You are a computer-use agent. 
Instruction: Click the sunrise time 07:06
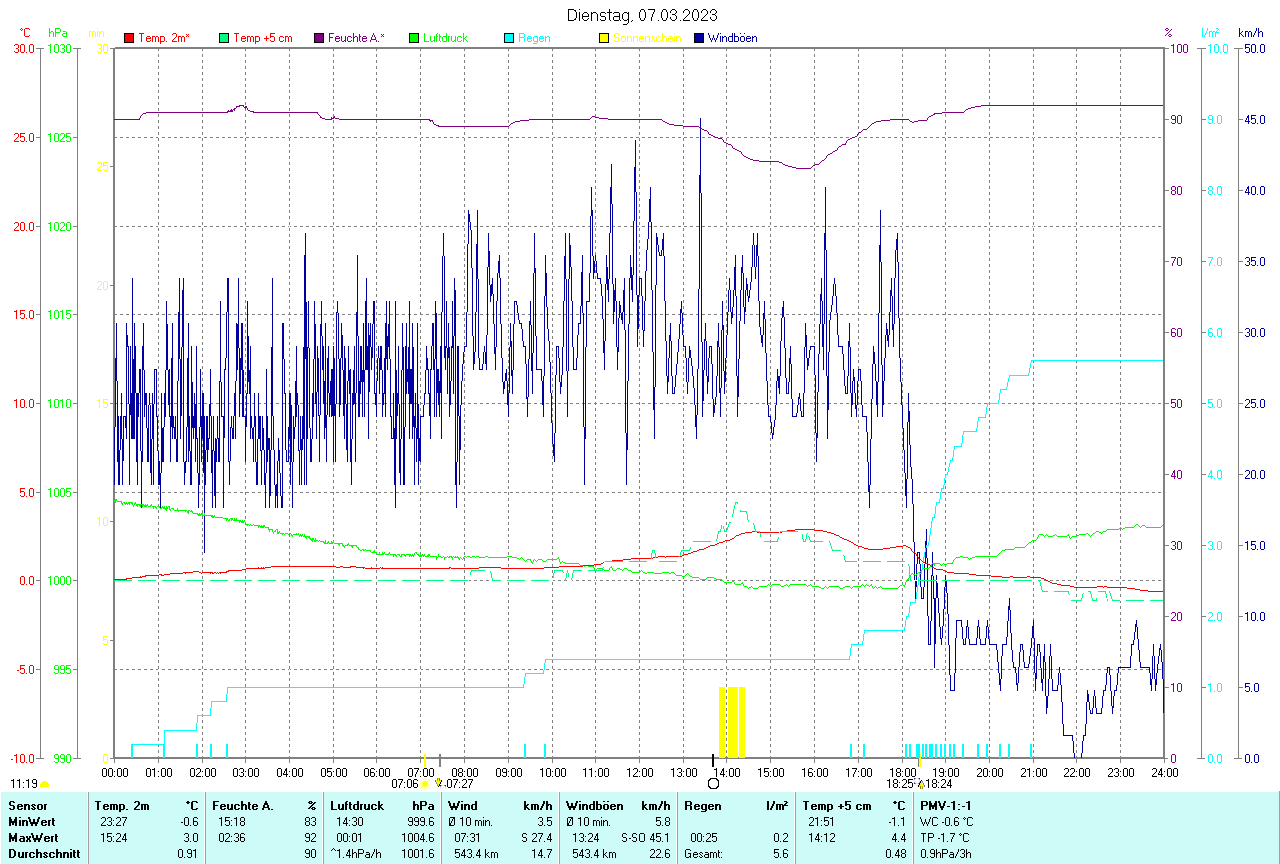coord(404,784)
